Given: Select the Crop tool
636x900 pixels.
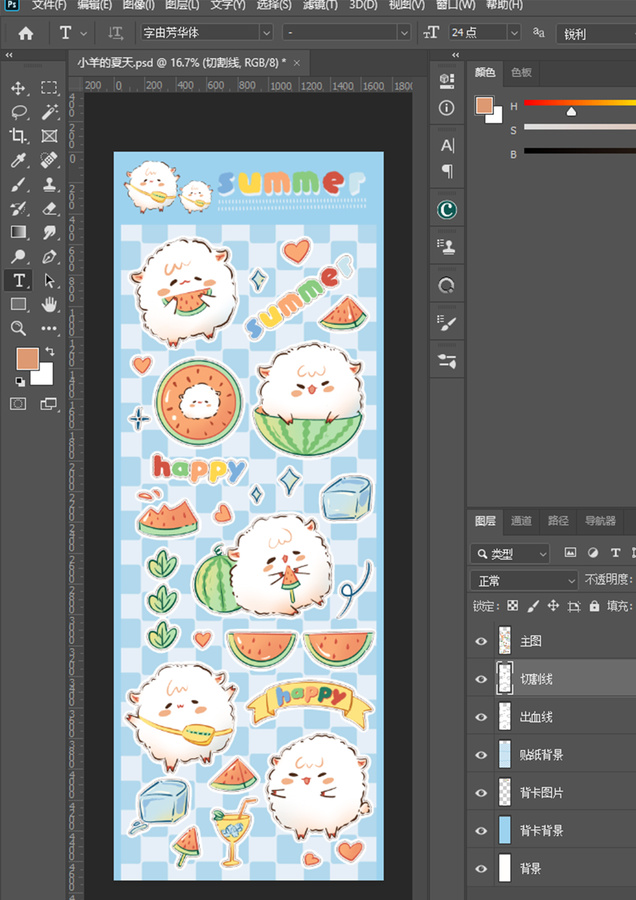Looking at the screenshot, I should click(18, 135).
